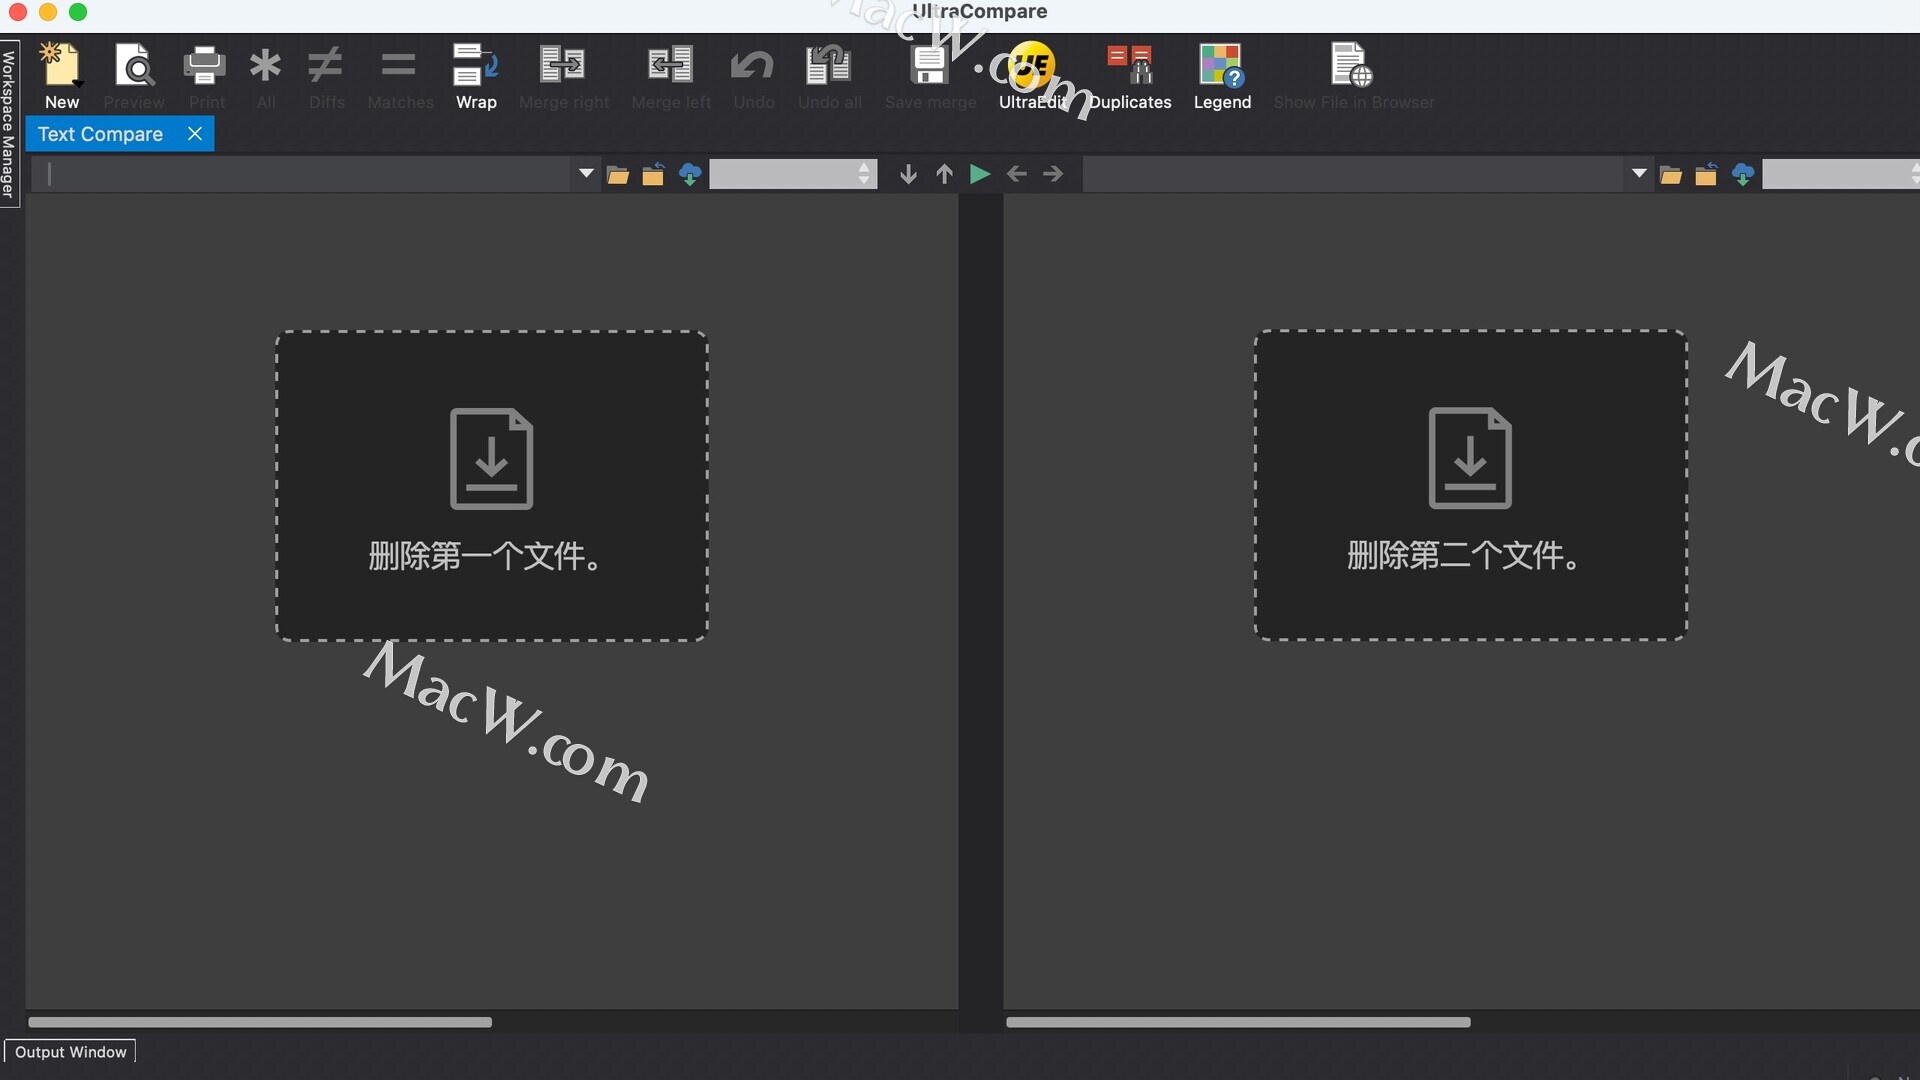Open file browser for left pane

[618, 175]
